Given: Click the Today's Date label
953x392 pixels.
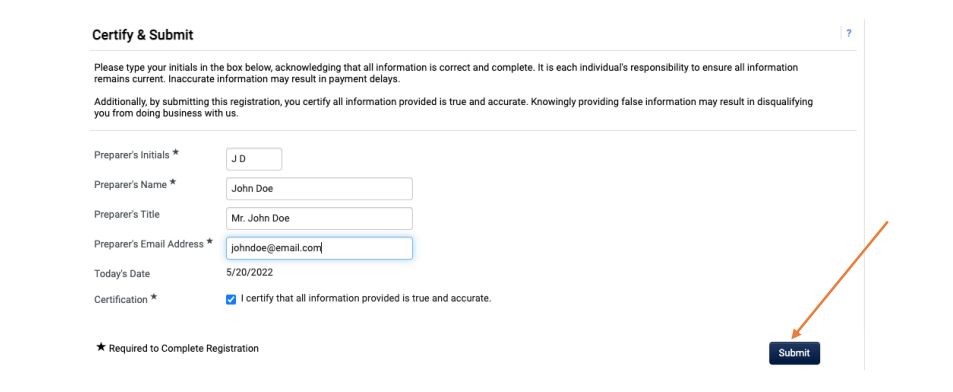Looking at the screenshot, I should [122, 274].
